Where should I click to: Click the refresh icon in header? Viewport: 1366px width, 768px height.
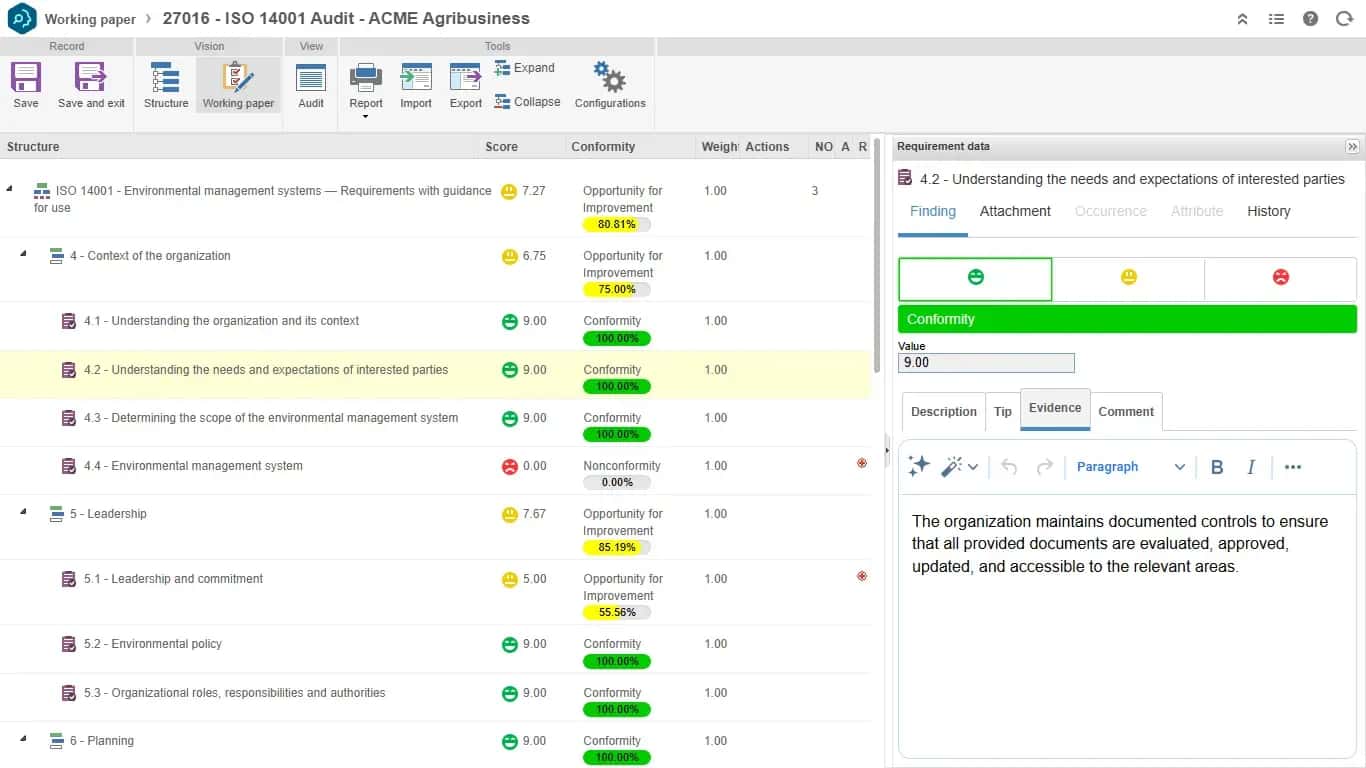coord(1344,19)
